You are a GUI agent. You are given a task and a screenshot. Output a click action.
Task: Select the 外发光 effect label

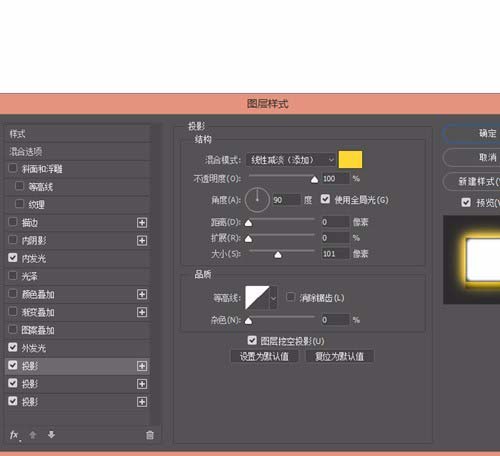pyautogui.click(x=34, y=348)
